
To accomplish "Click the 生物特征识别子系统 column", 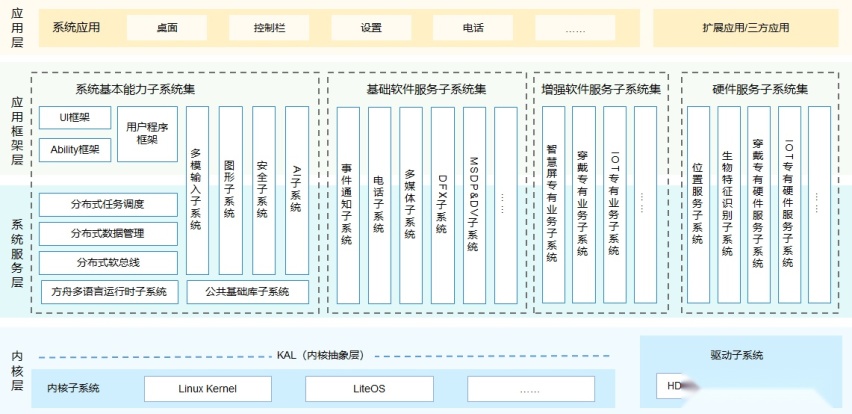I will tap(729, 205).
